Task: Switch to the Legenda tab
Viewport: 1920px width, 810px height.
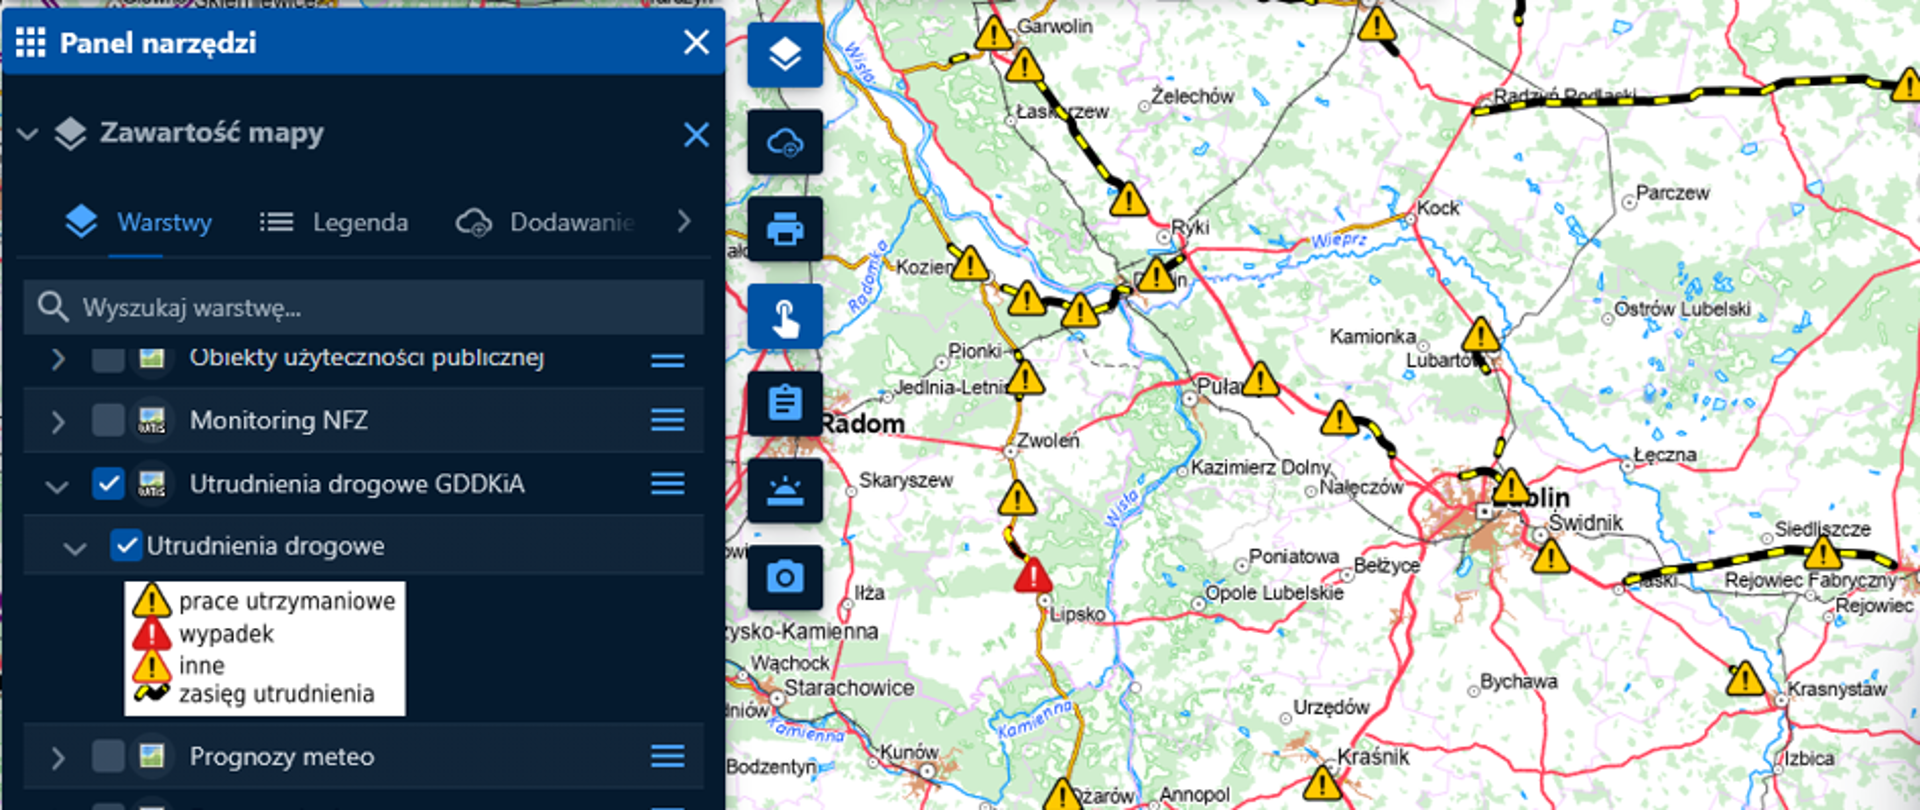Action: (334, 222)
